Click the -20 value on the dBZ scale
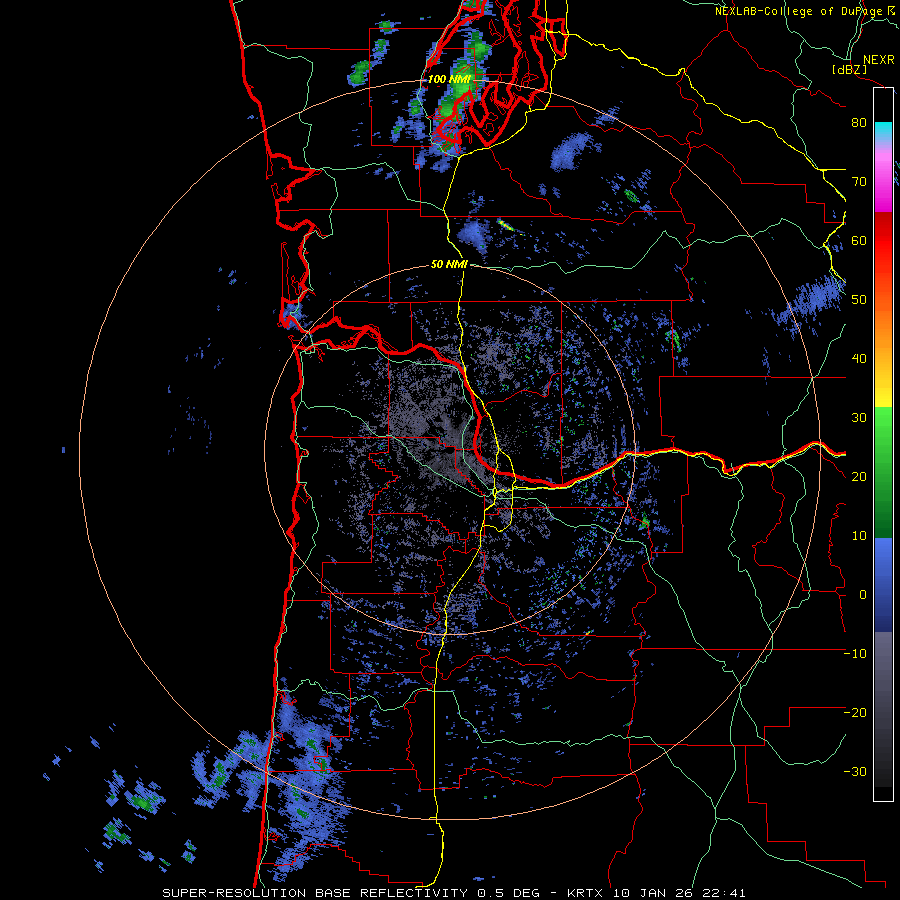The height and width of the screenshot is (900, 900). click(x=855, y=713)
